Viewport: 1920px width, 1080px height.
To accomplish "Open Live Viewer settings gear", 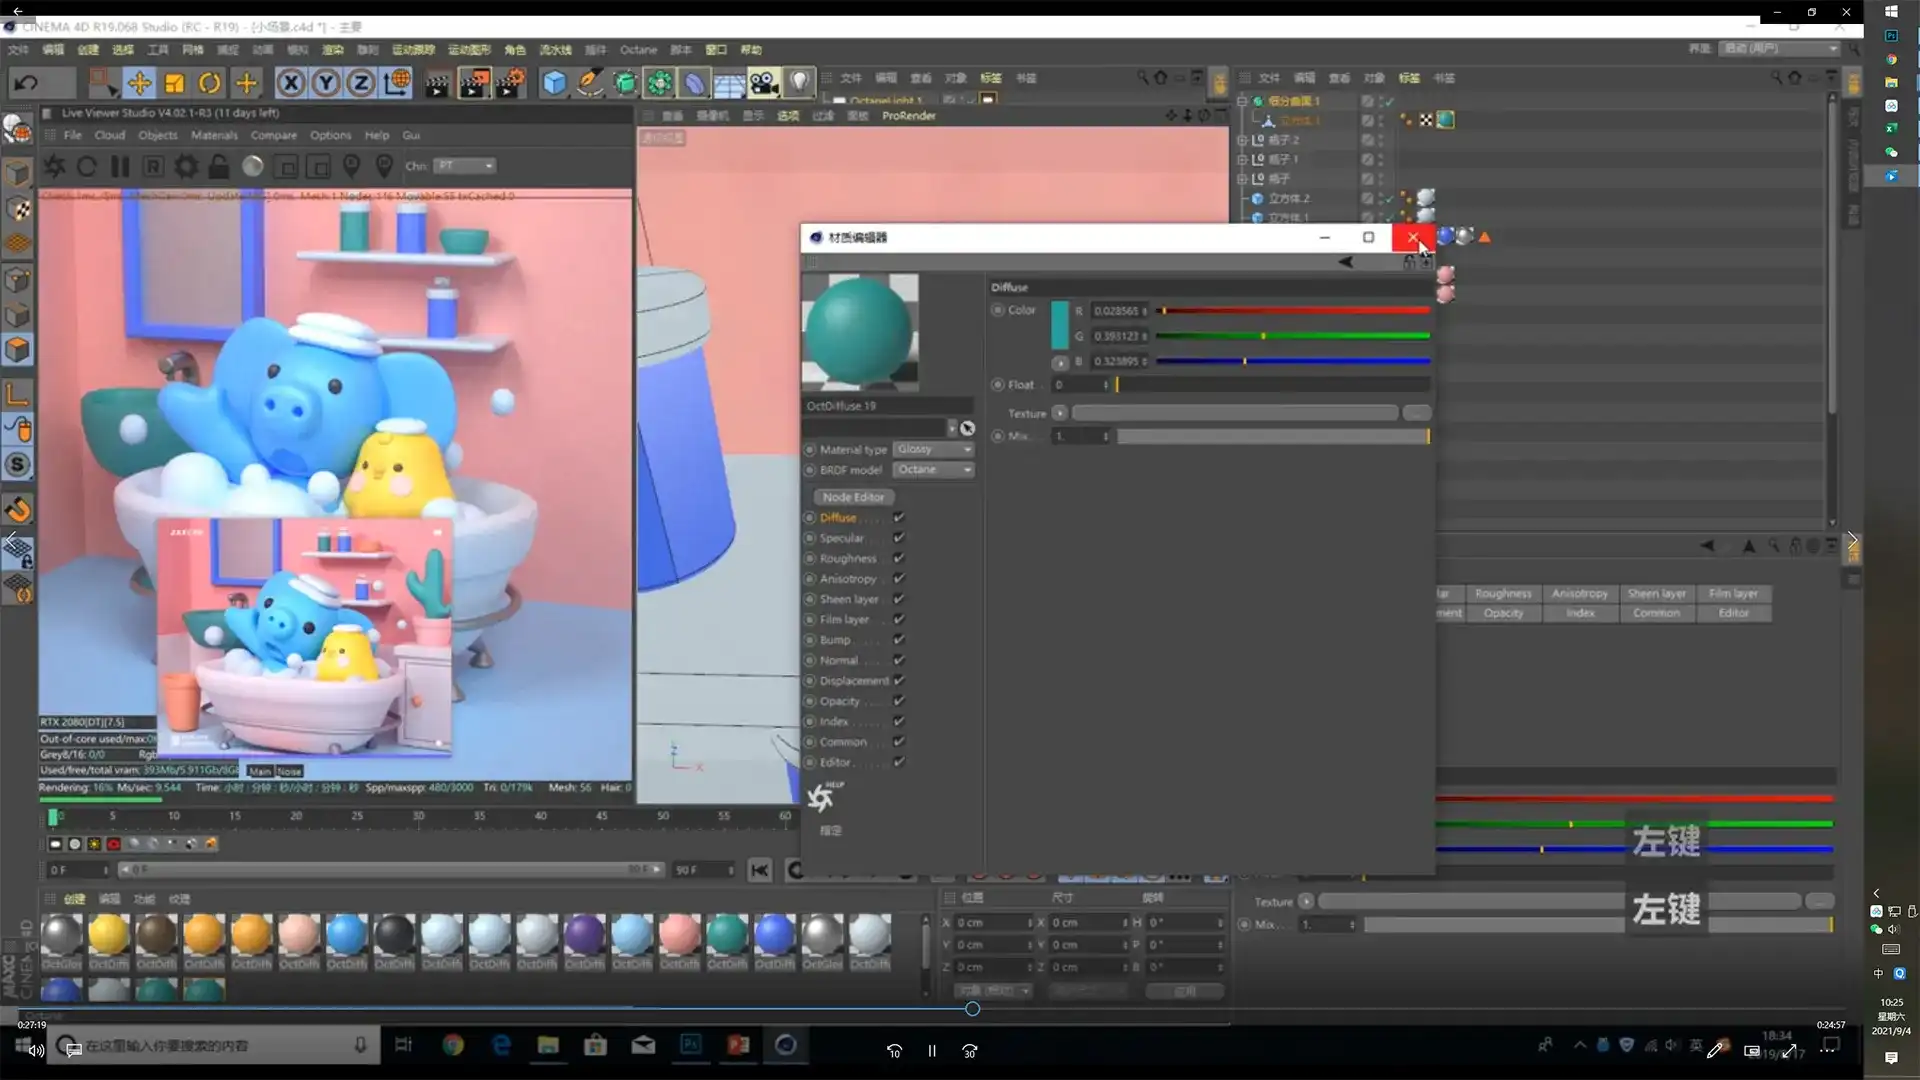I will [x=186, y=166].
